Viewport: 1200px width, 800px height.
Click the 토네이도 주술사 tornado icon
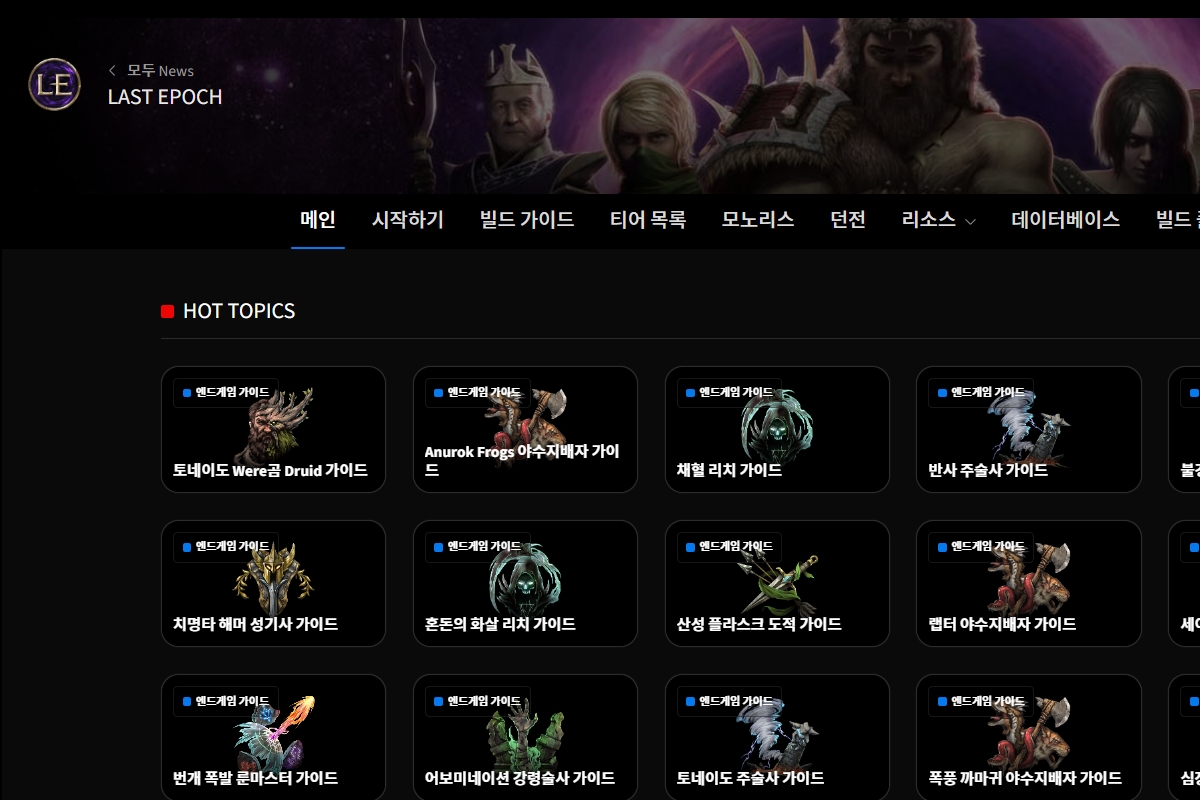(777, 734)
